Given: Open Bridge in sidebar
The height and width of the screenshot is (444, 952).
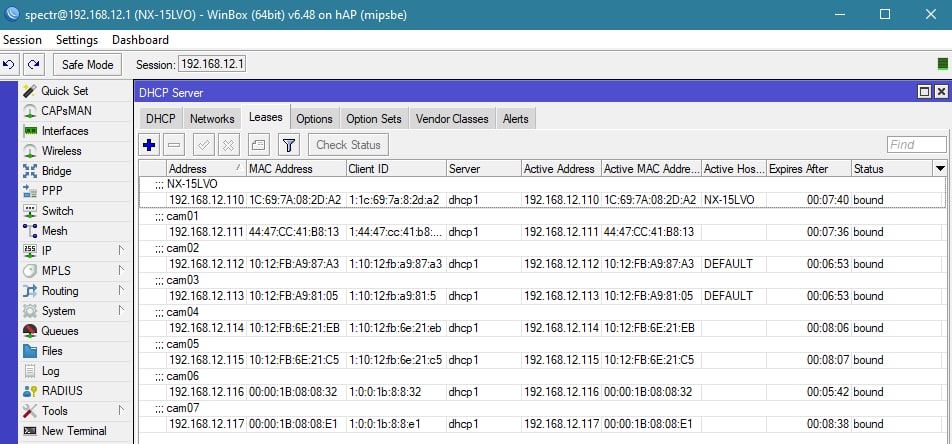Looking at the screenshot, I should pyautogui.click(x=56, y=171).
